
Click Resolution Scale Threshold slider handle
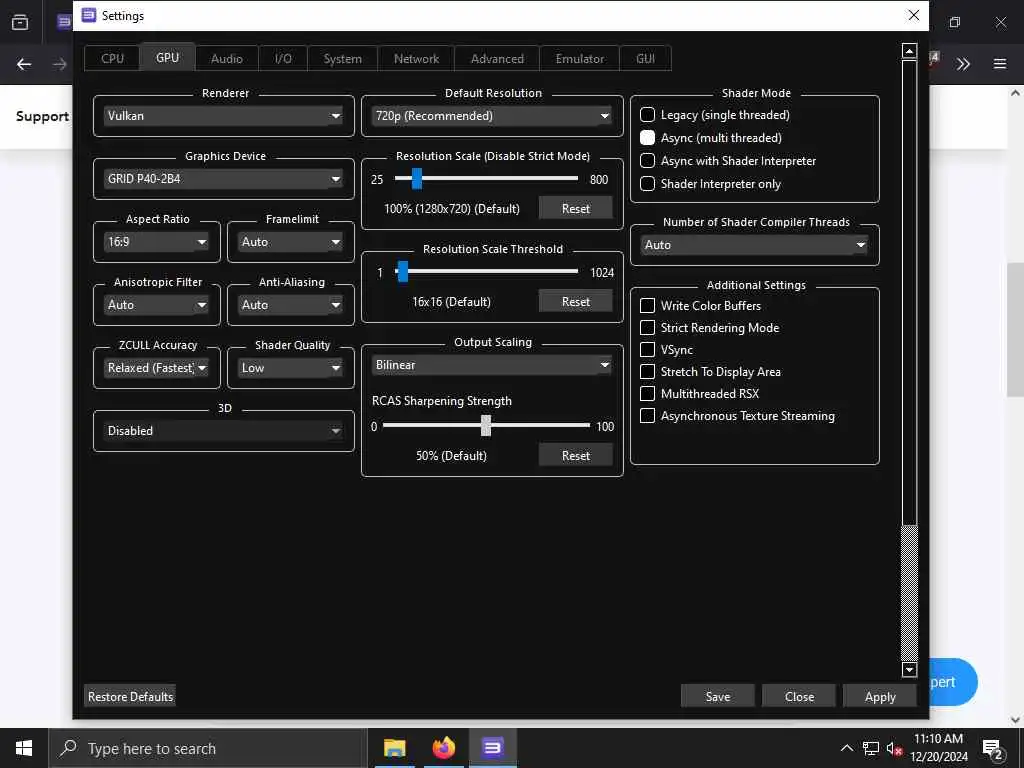(402, 272)
